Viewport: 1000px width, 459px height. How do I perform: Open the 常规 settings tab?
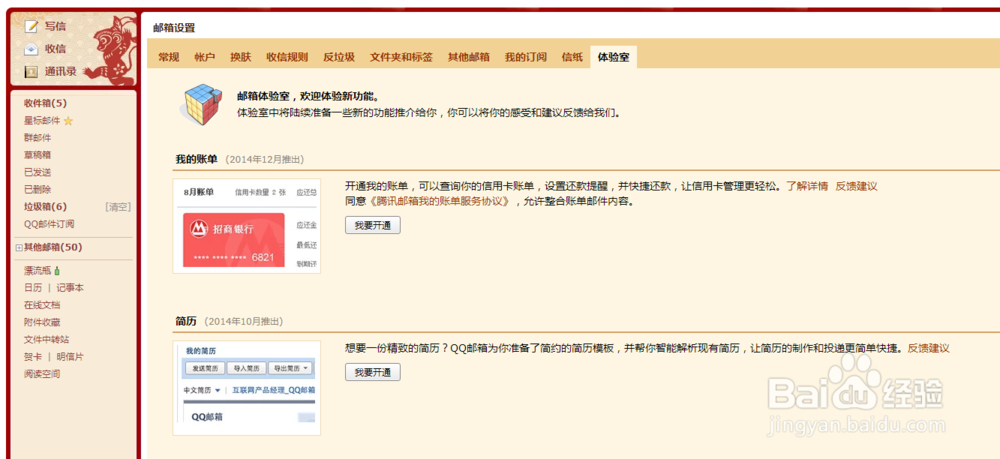click(168, 57)
